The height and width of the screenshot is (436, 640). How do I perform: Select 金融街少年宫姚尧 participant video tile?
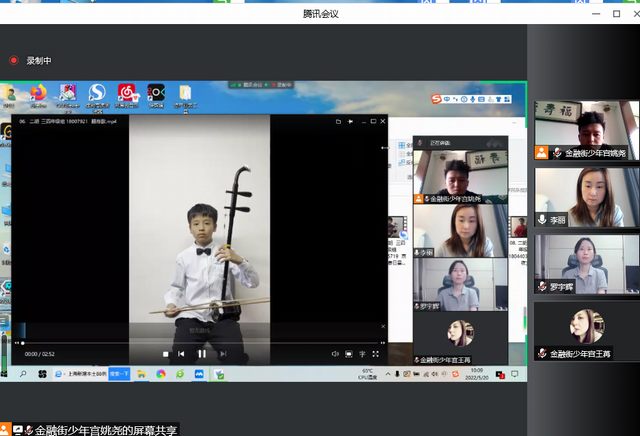587,130
